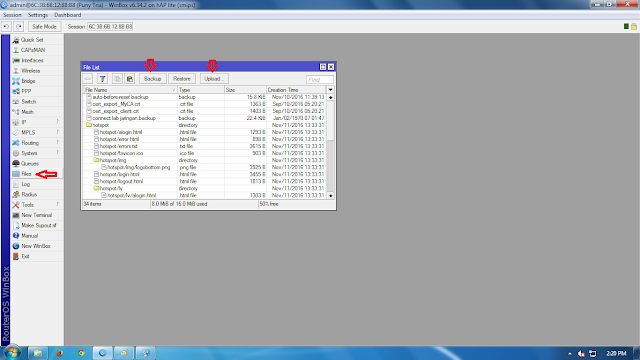Open the column chooser dropdown arrow
Screen dimensions: 640x360
coord(330,90)
